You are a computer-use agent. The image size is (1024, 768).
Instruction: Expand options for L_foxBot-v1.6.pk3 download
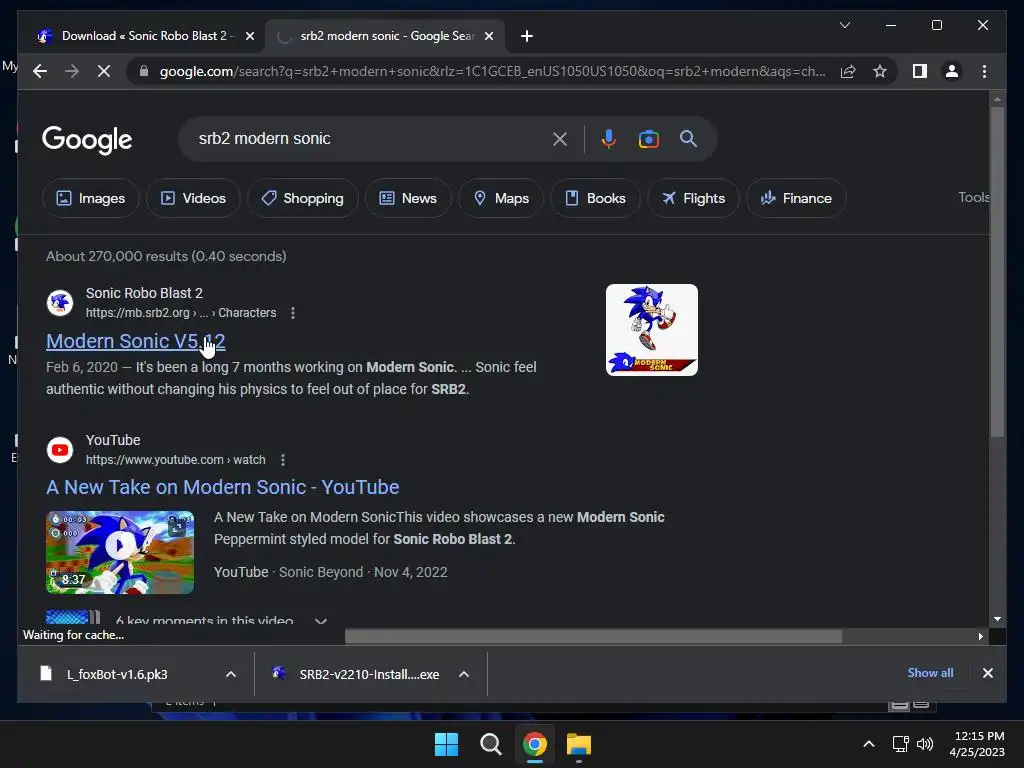(231, 674)
